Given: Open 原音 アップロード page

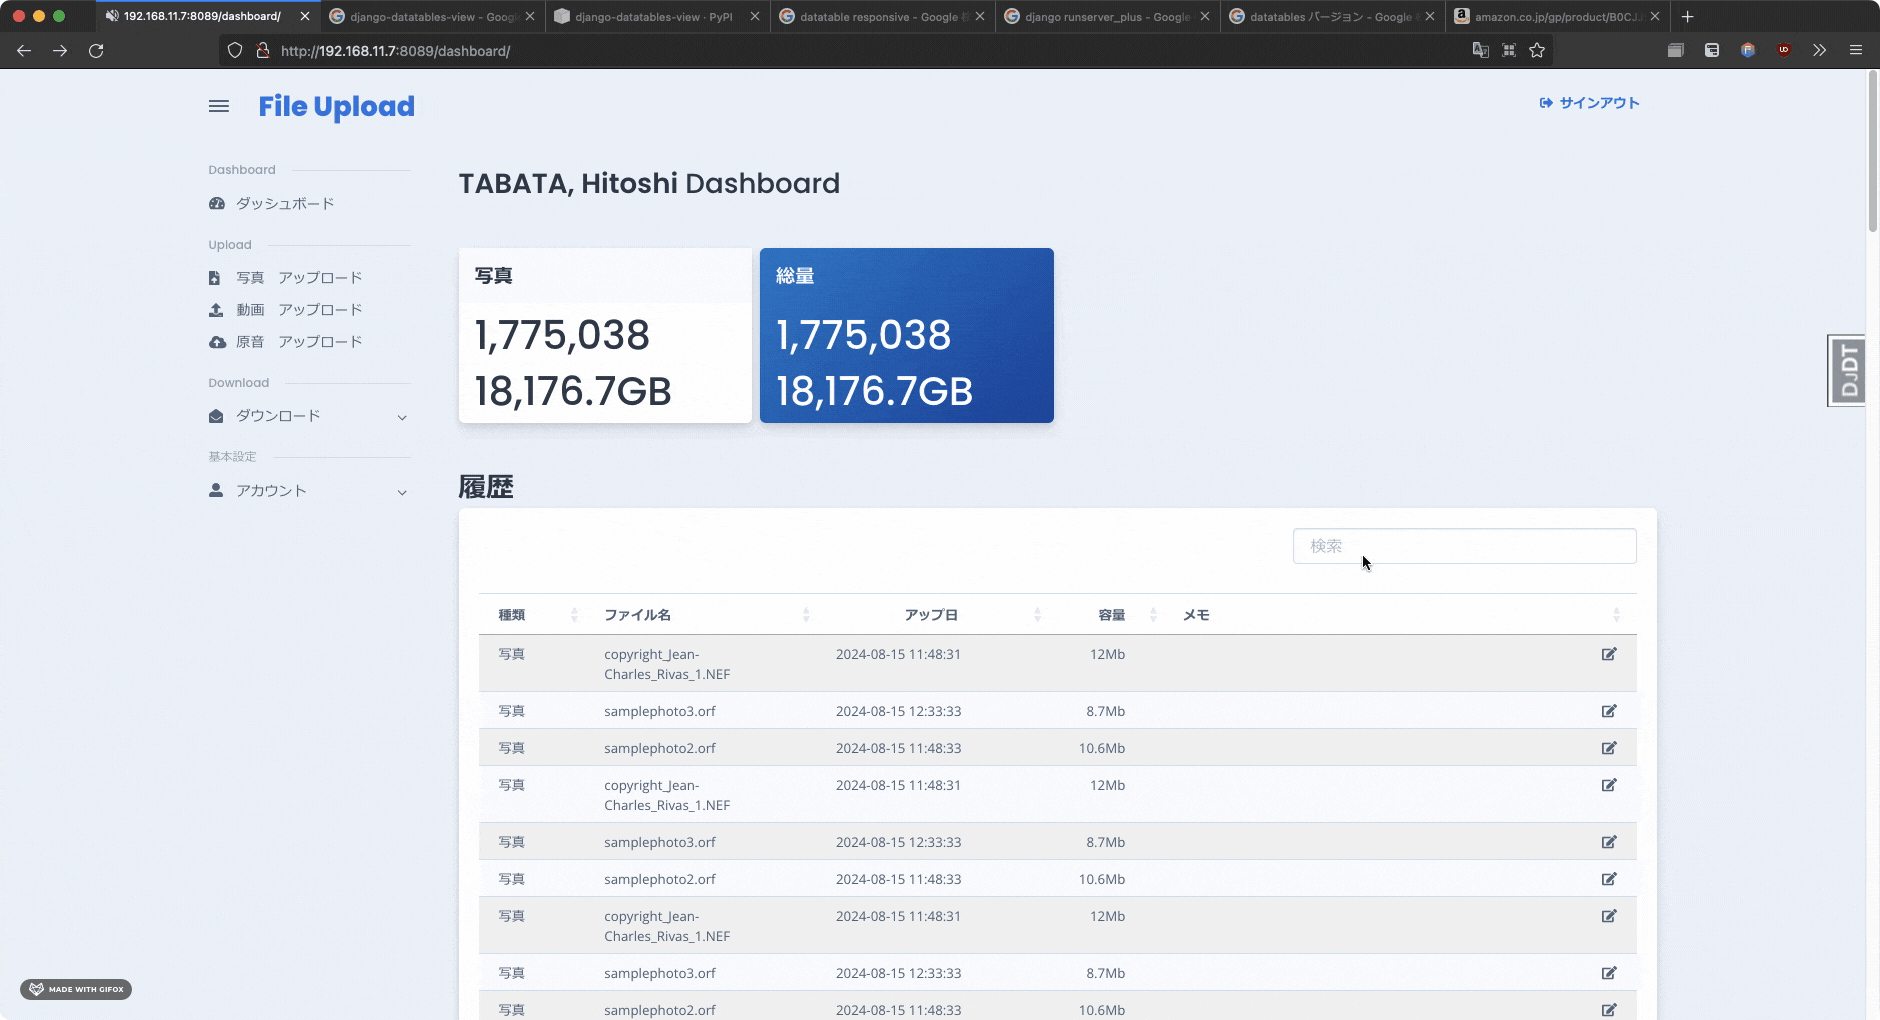Looking at the screenshot, I should (x=299, y=341).
